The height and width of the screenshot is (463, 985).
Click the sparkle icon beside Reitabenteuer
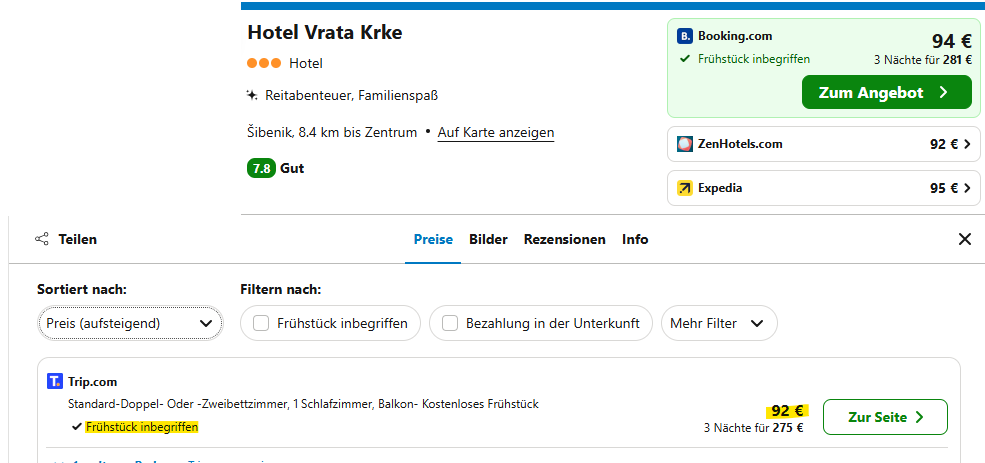(252, 96)
